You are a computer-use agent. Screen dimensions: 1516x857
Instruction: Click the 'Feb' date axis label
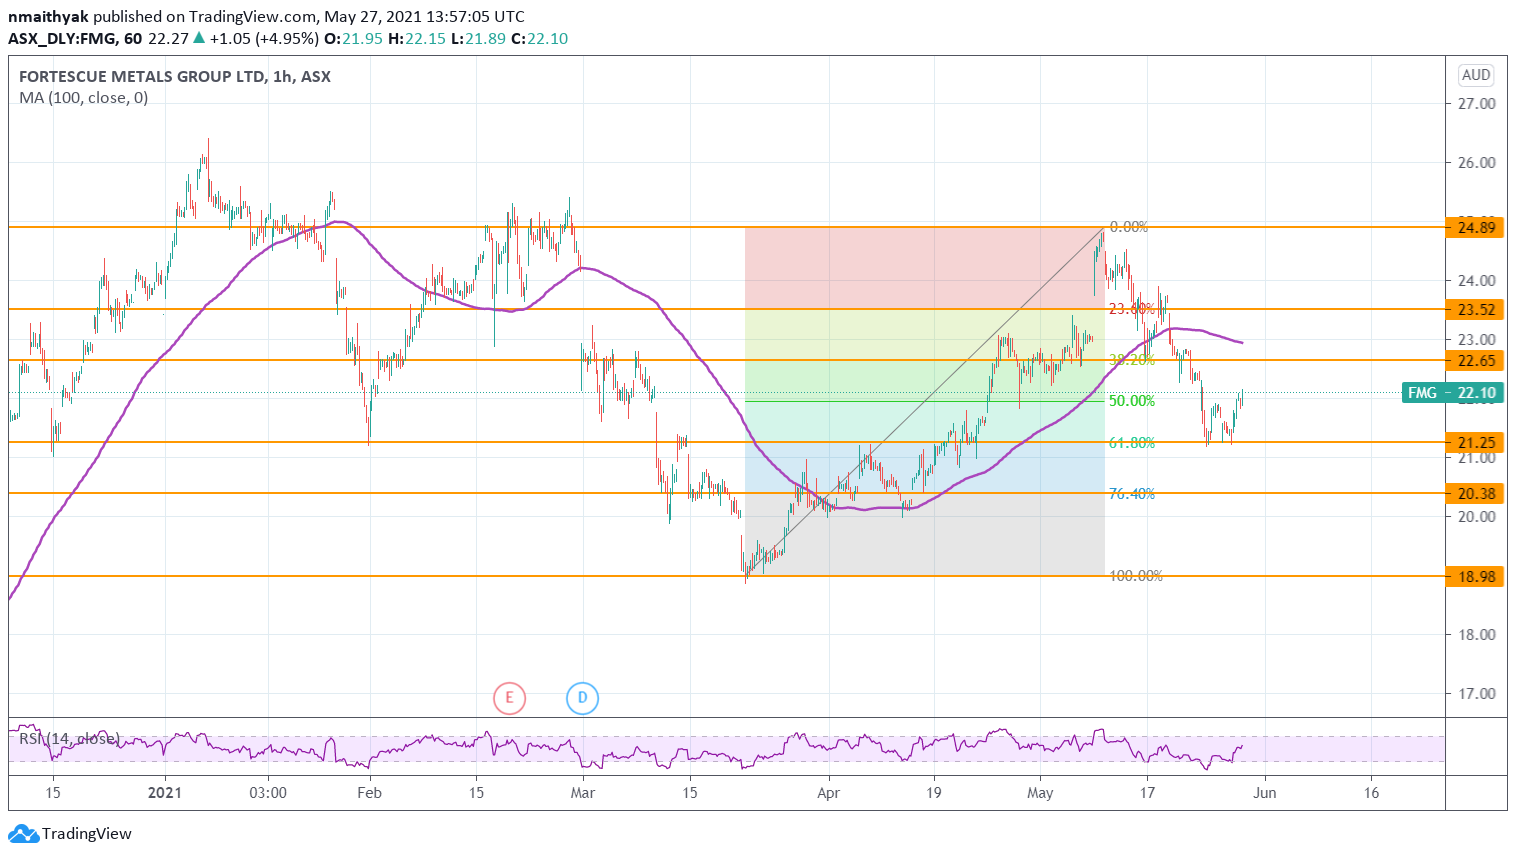click(369, 793)
